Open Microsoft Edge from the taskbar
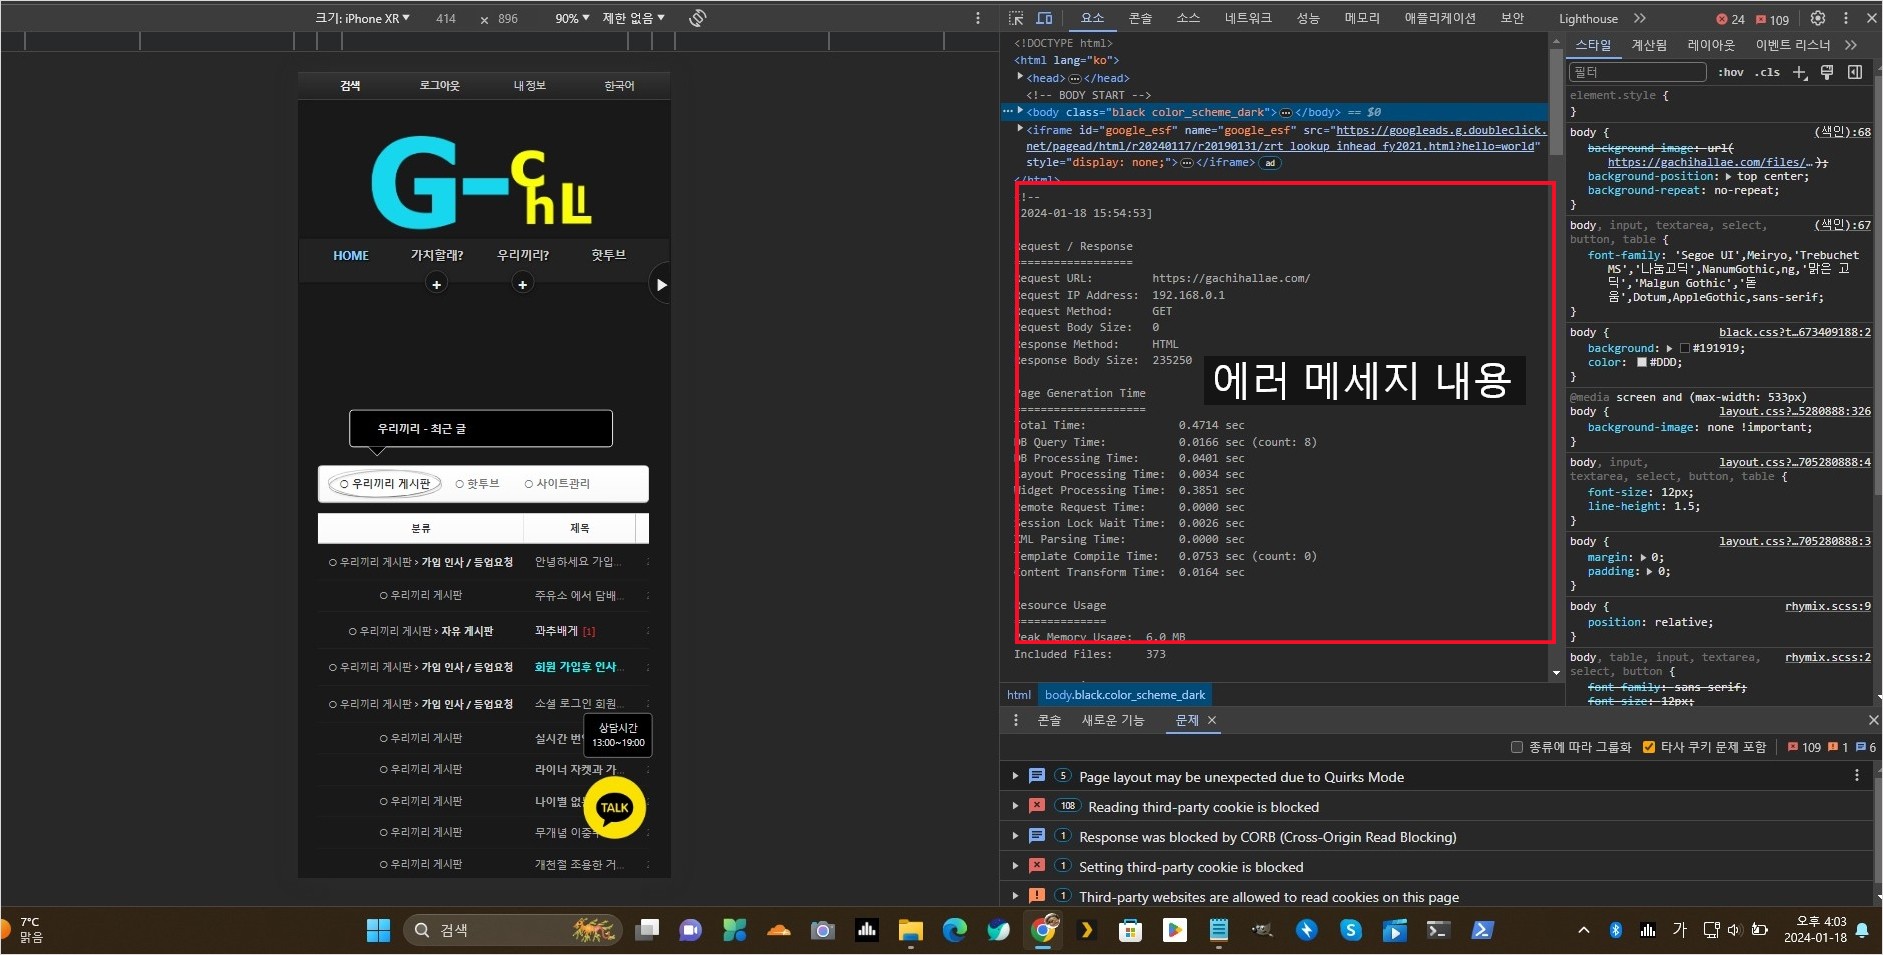Viewport: 1883px width, 955px height. click(x=955, y=931)
